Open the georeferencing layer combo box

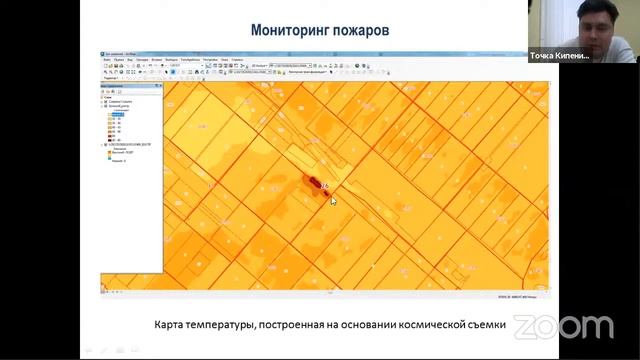(250, 72)
